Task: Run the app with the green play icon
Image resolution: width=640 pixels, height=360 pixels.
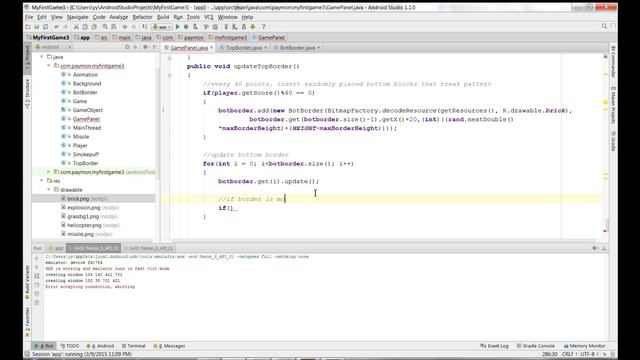Action: point(178,27)
